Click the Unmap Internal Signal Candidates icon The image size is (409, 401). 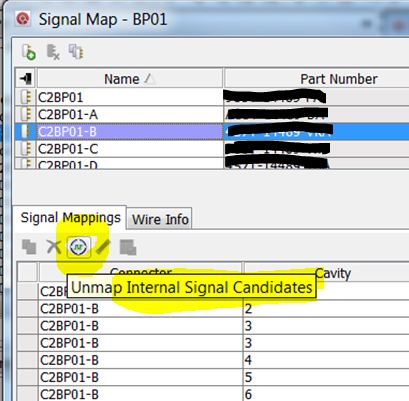(x=78, y=247)
